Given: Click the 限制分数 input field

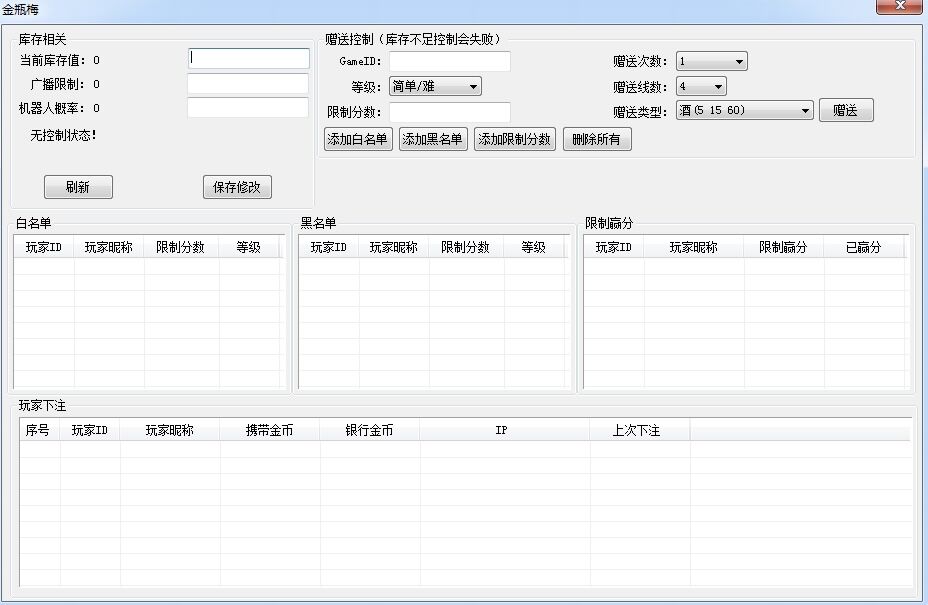Looking at the screenshot, I should tap(450, 112).
